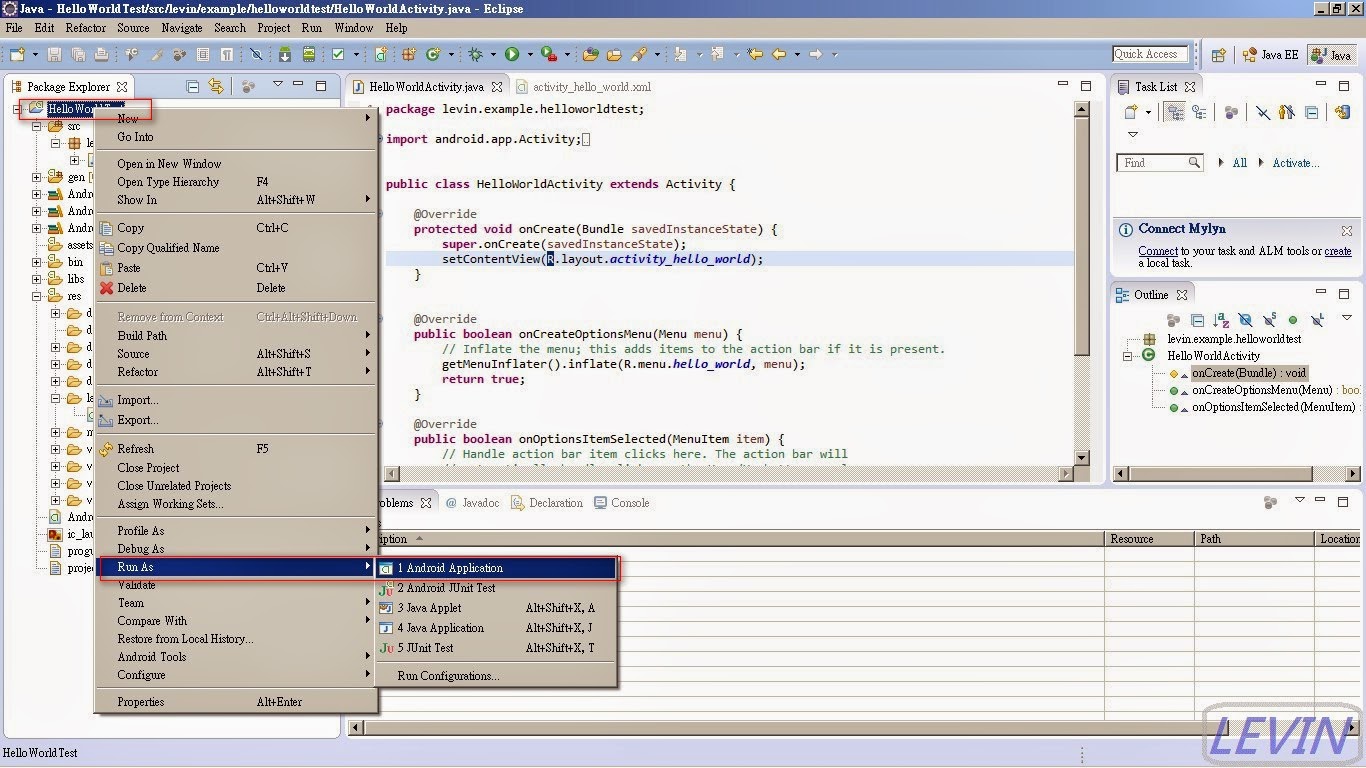This screenshot has width=1366, height=768.
Task: Toggle Link with Editor in Package Explorer
Action: click(x=216, y=87)
